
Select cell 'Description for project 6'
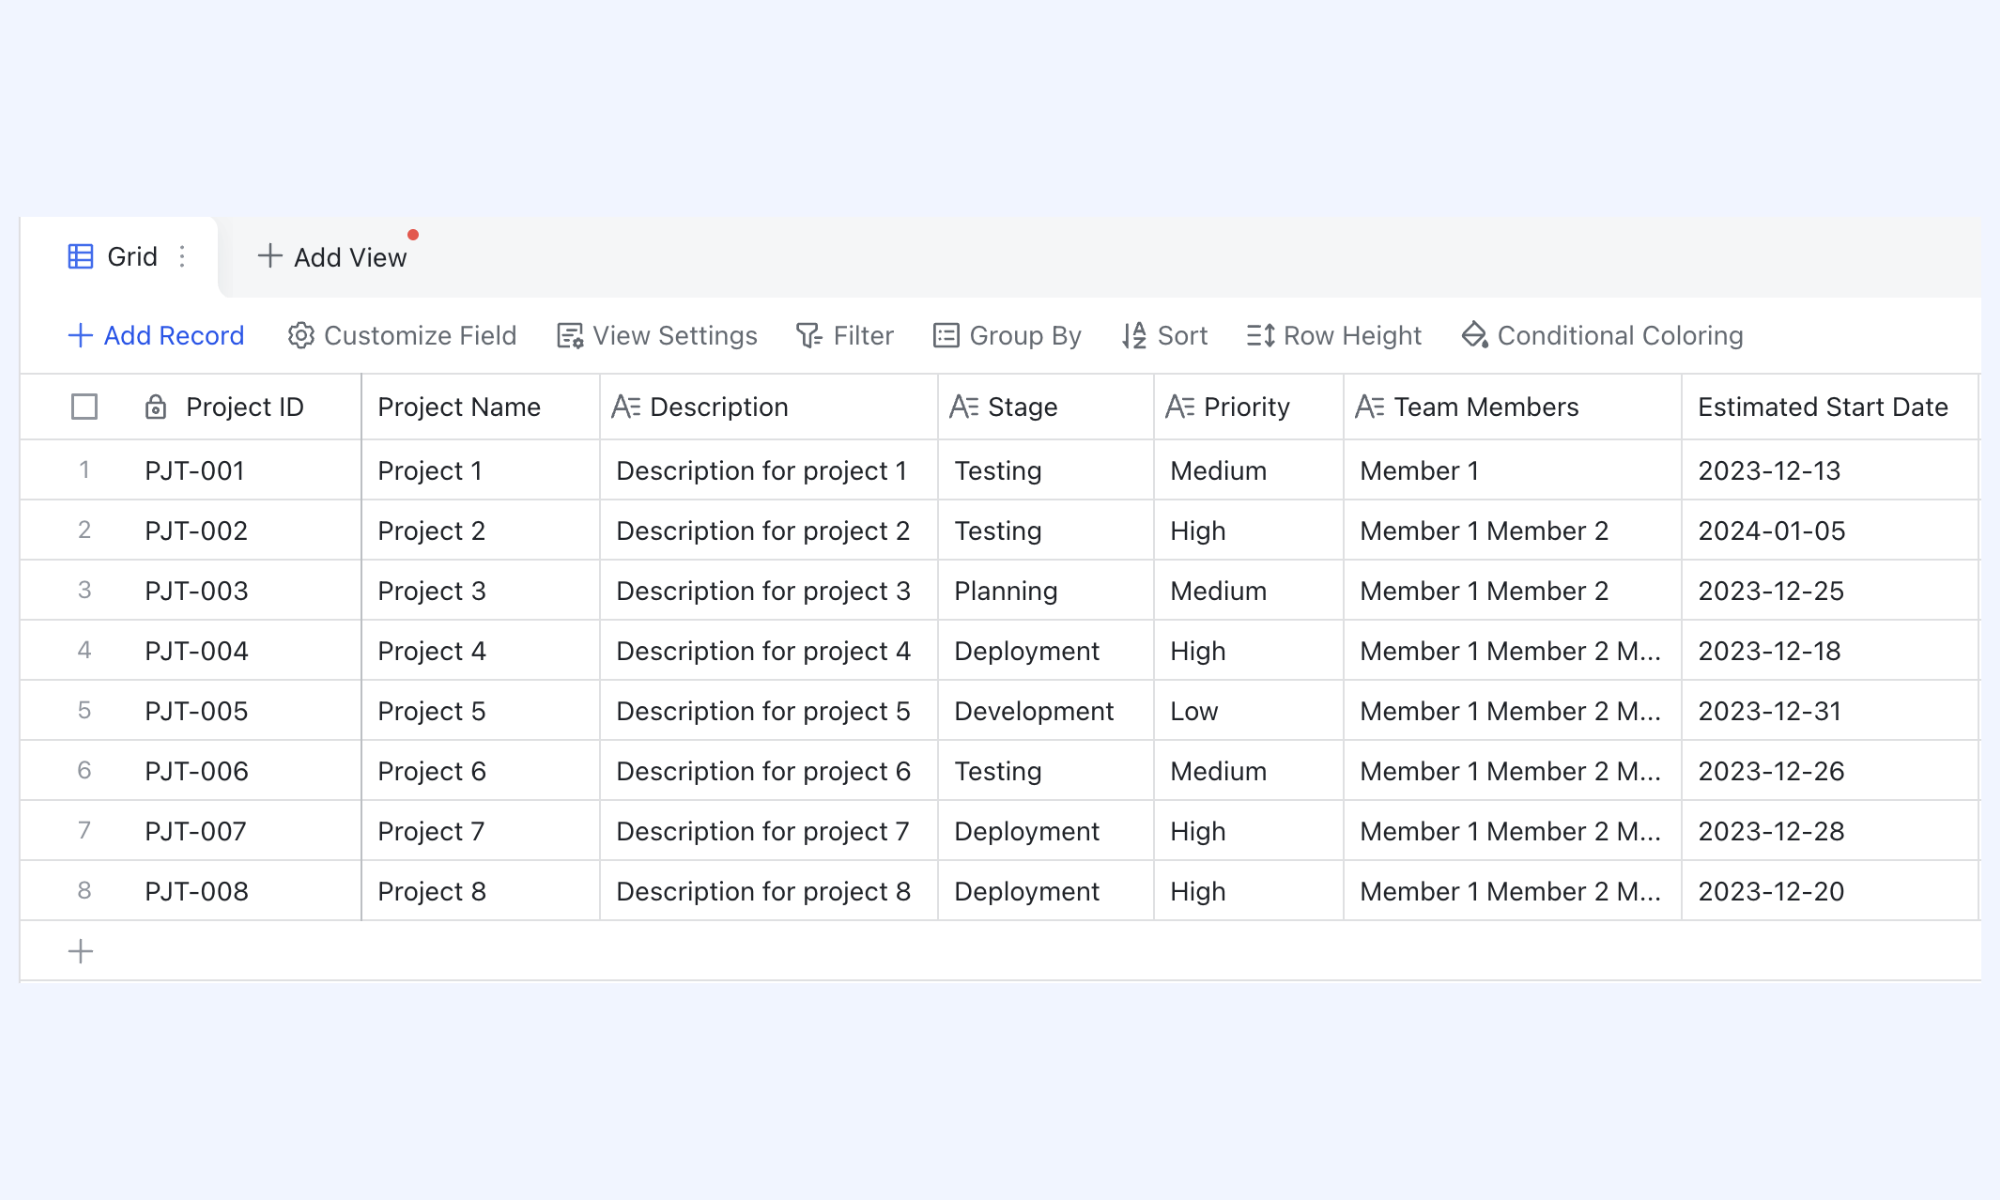(768, 771)
